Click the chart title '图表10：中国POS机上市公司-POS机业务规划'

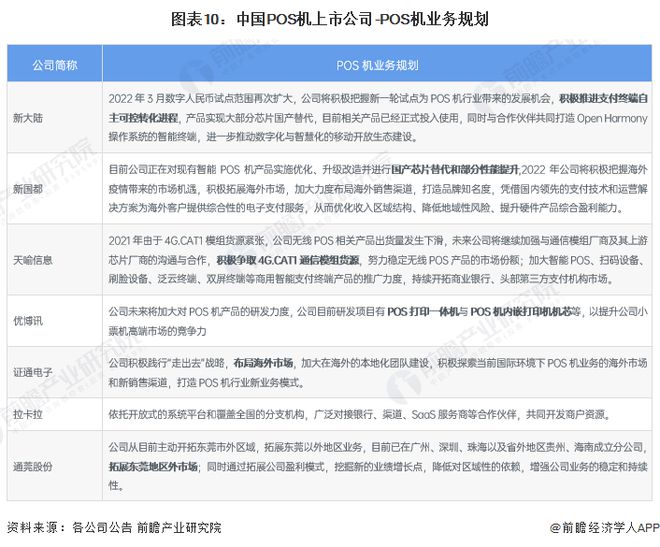(330, 19)
